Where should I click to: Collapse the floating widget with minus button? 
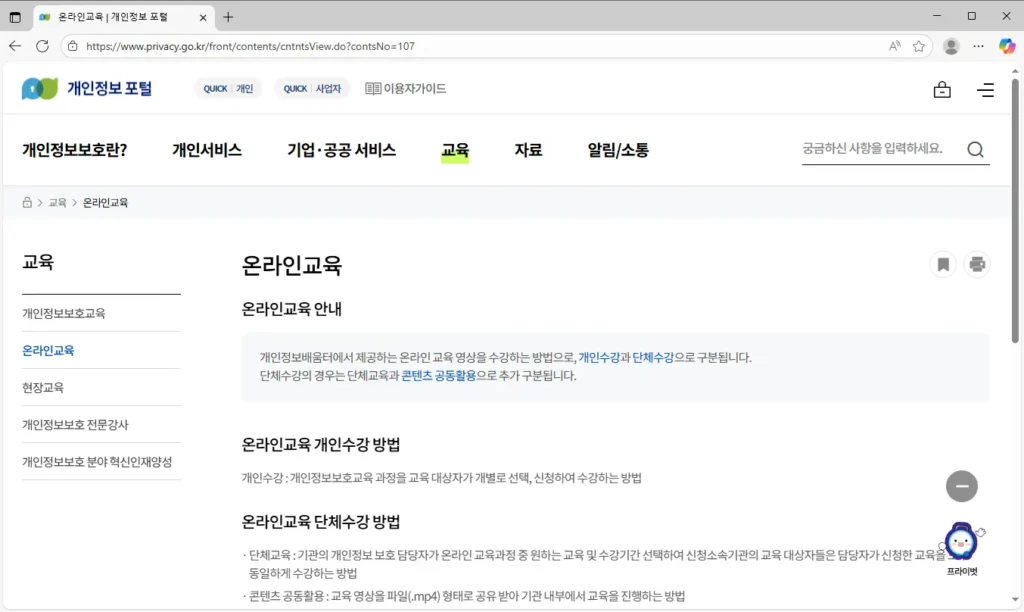pyautogui.click(x=961, y=486)
